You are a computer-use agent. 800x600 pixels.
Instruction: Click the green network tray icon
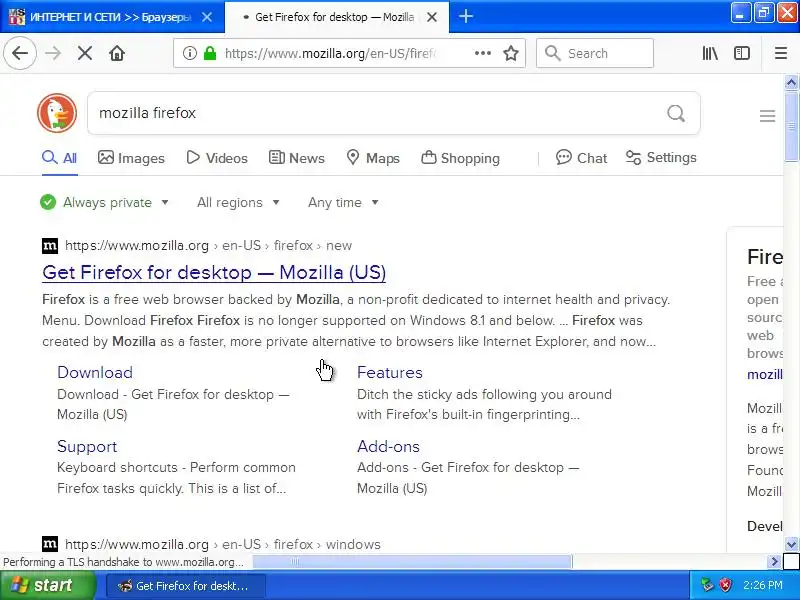click(x=707, y=585)
